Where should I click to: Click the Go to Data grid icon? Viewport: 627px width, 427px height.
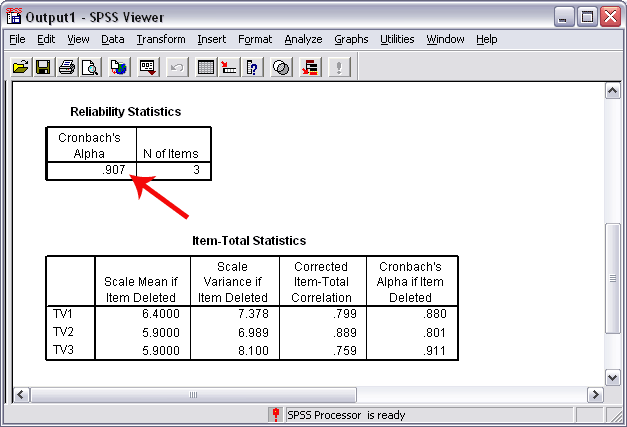click(x=206, y=67)
